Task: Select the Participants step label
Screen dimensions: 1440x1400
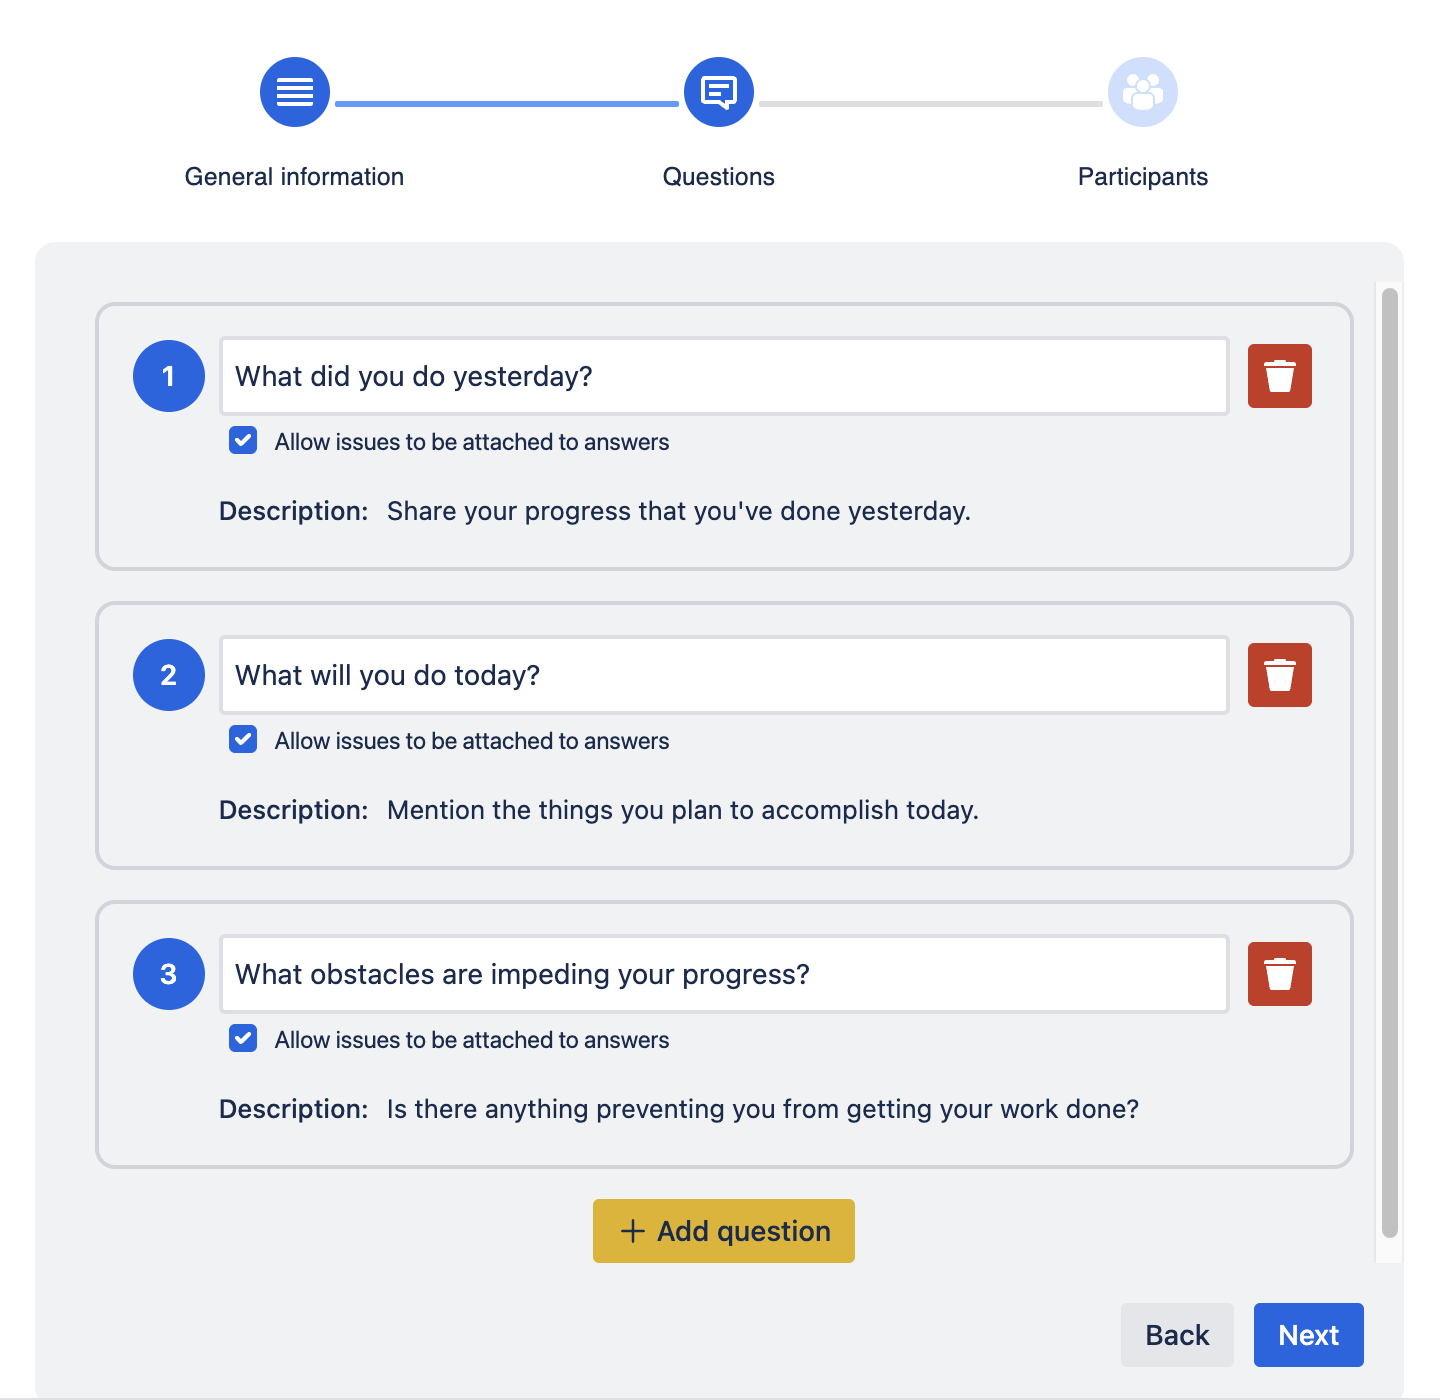Action: click(1142, 177)
